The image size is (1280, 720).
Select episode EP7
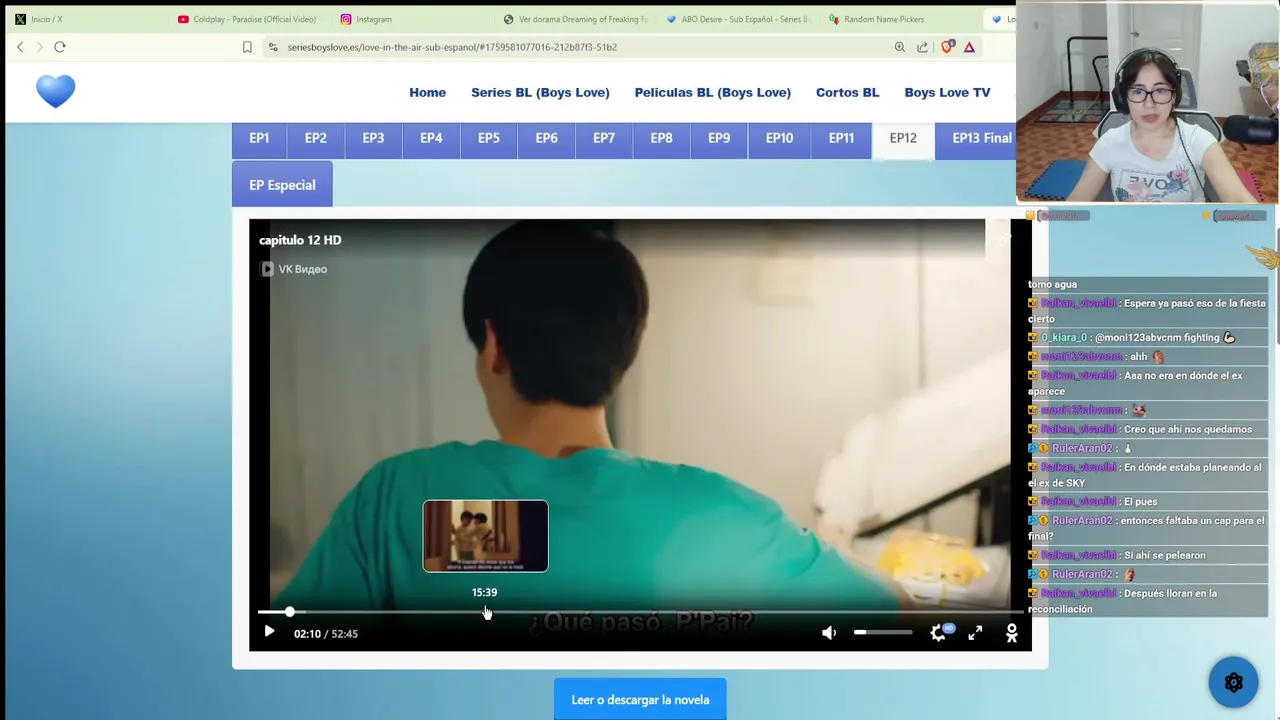point(604,139)
